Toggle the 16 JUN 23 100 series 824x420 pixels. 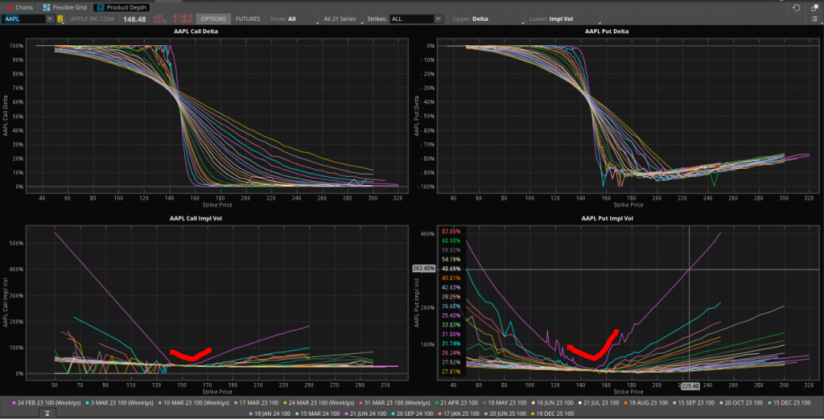(553, 403)
